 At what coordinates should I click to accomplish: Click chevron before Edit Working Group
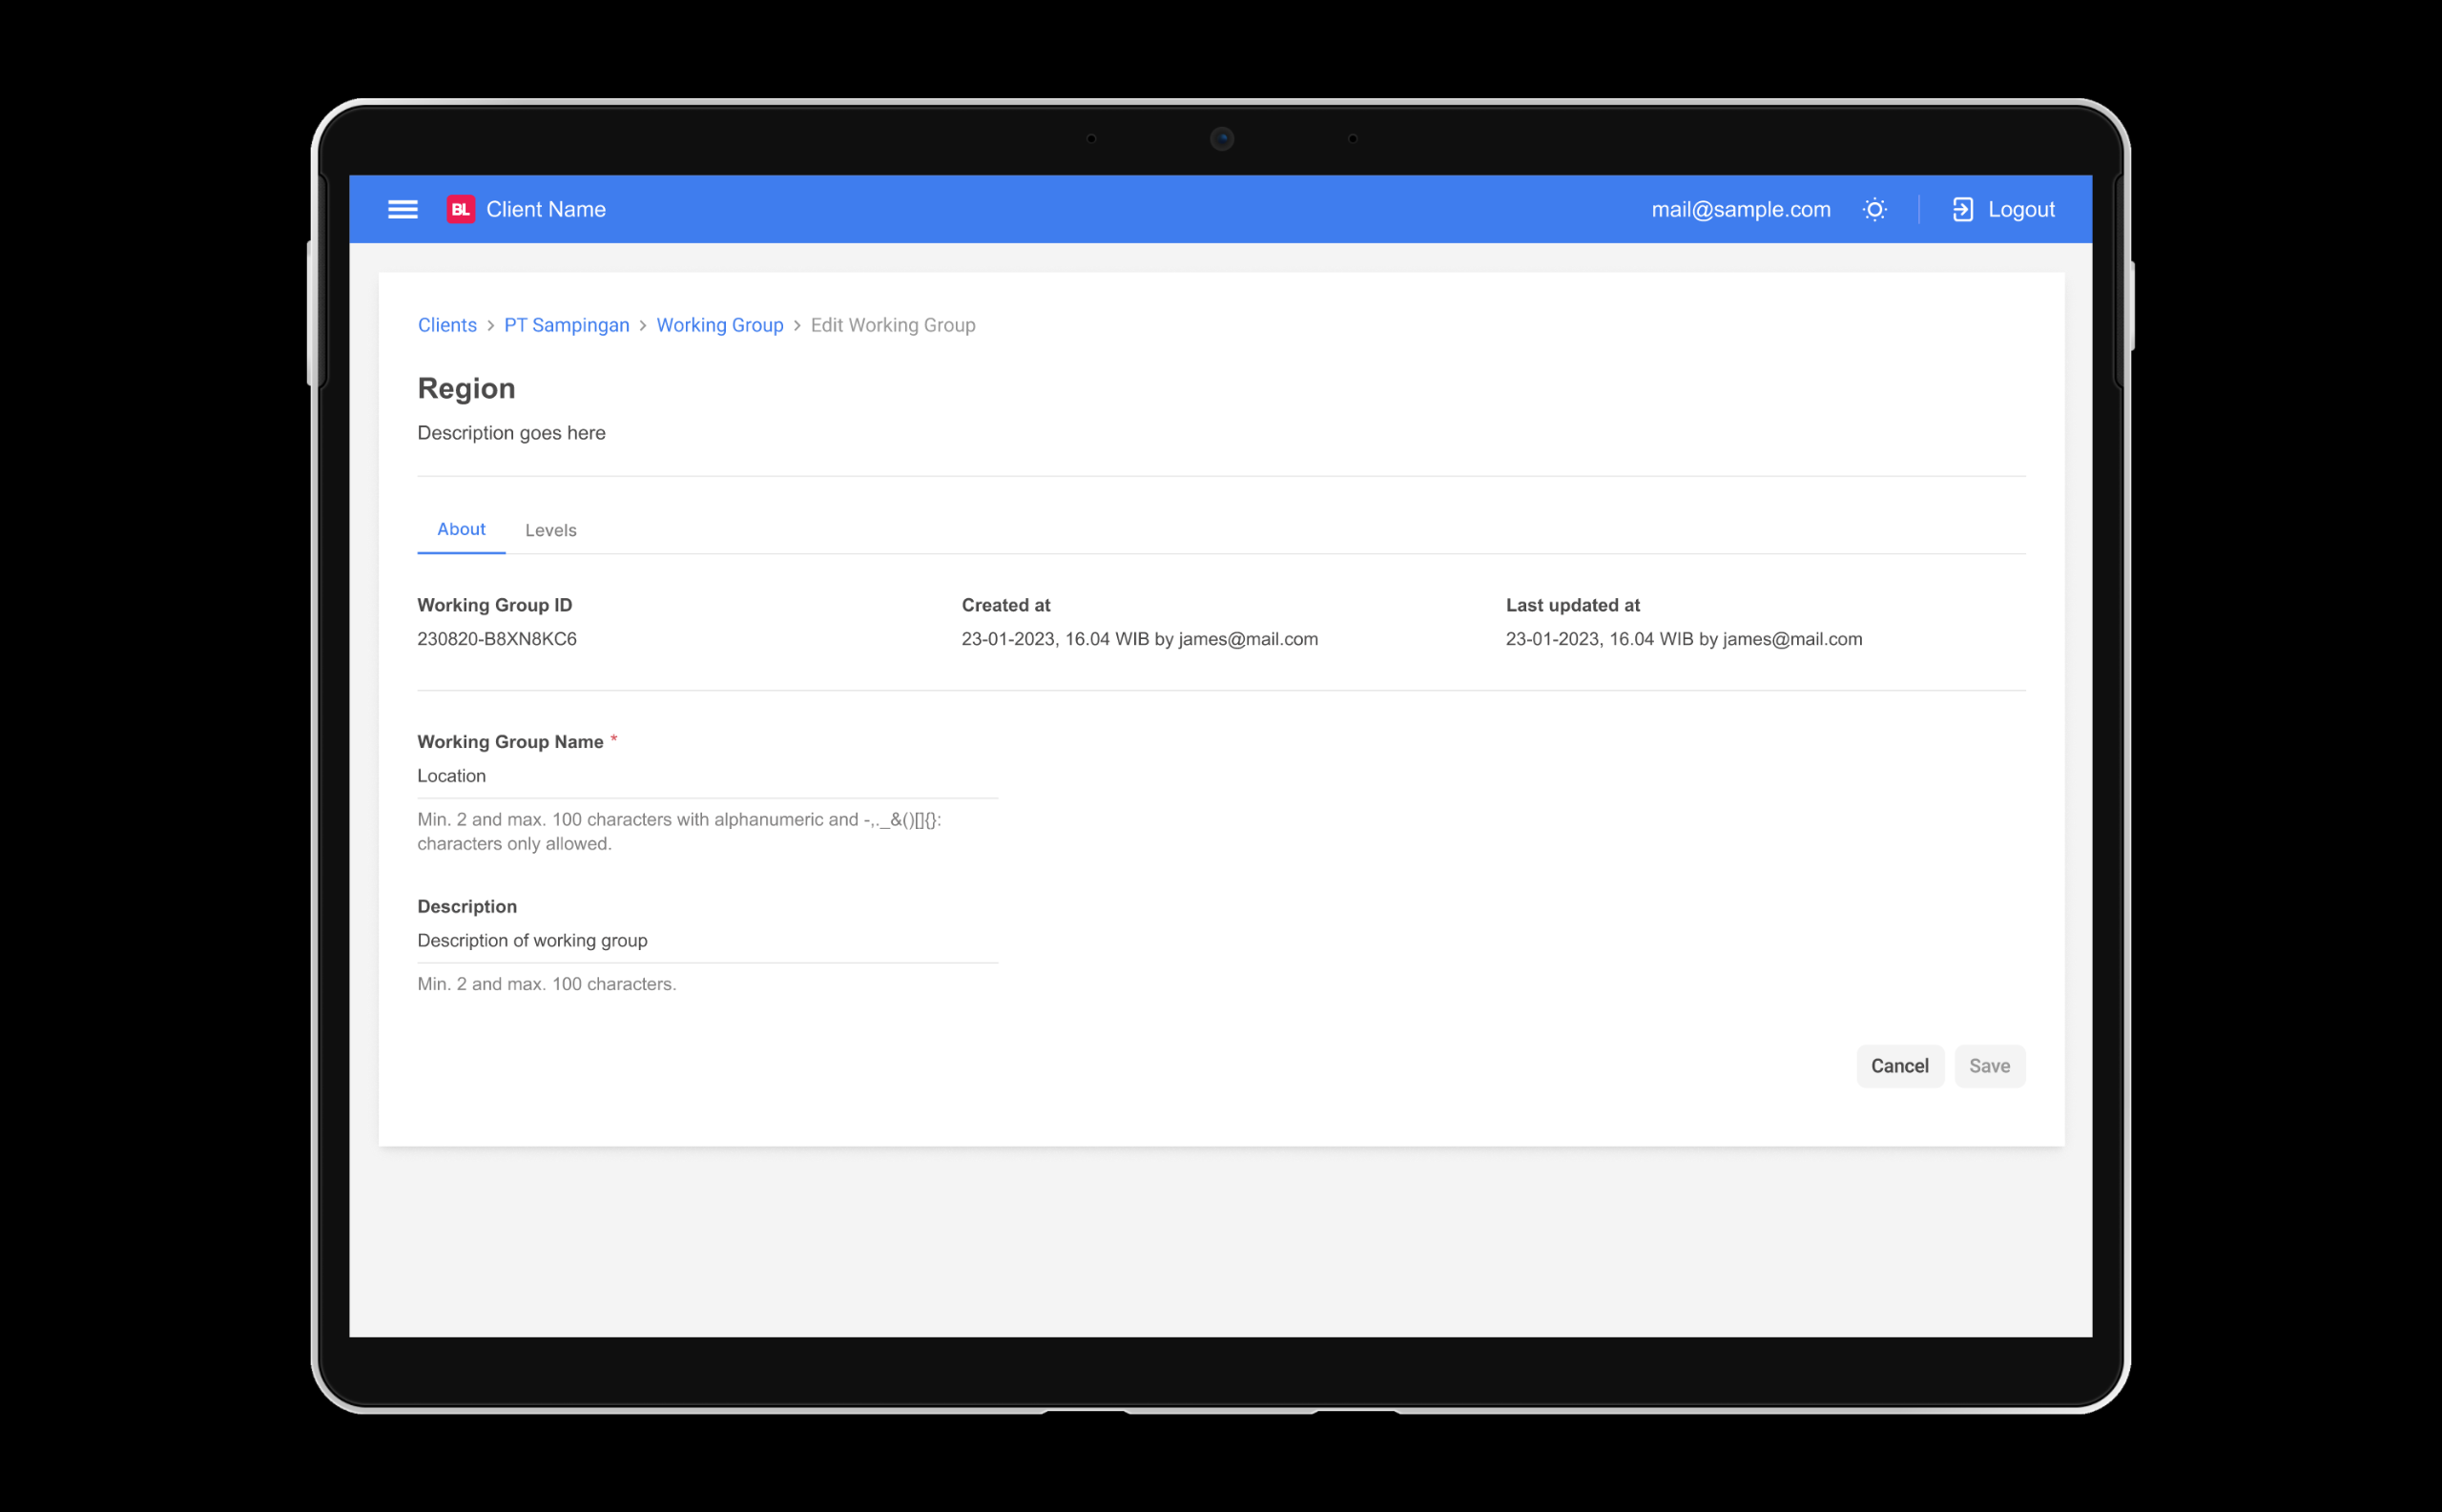797,326
